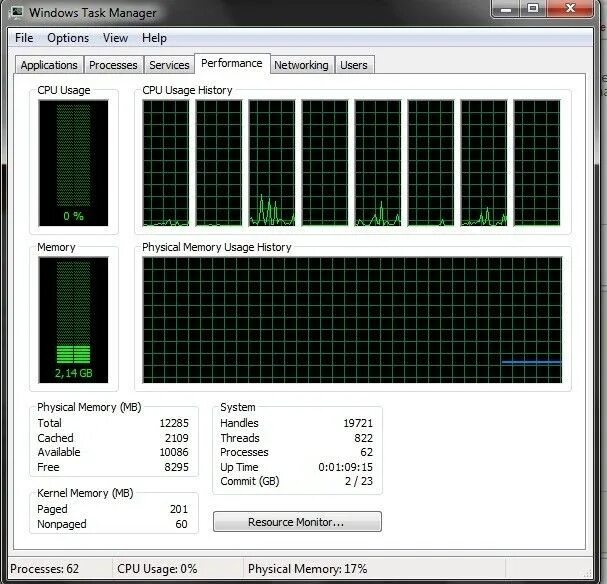The height and width of the screenshot is (584, 607).
Task: Switch to the Networking tab
Action: pyautogui.click(x=301, y=65)
